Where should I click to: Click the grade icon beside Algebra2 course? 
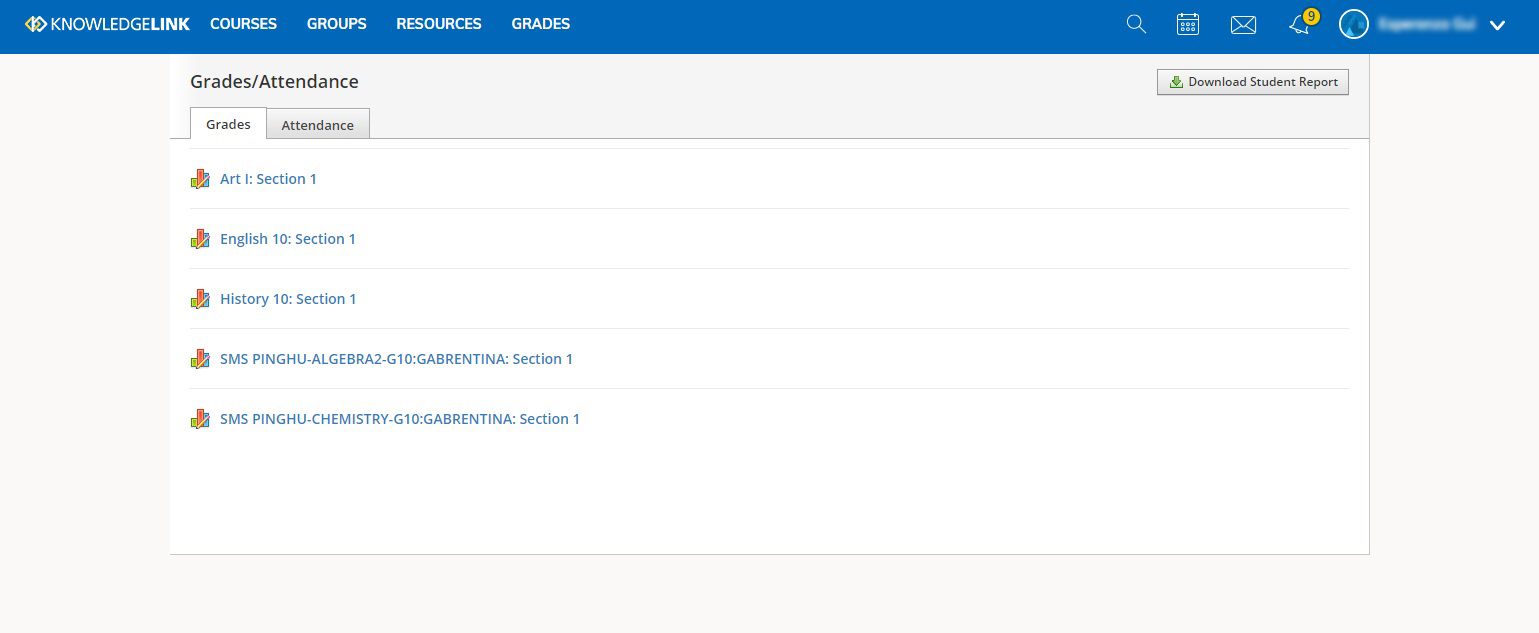(x=200, y=359)
